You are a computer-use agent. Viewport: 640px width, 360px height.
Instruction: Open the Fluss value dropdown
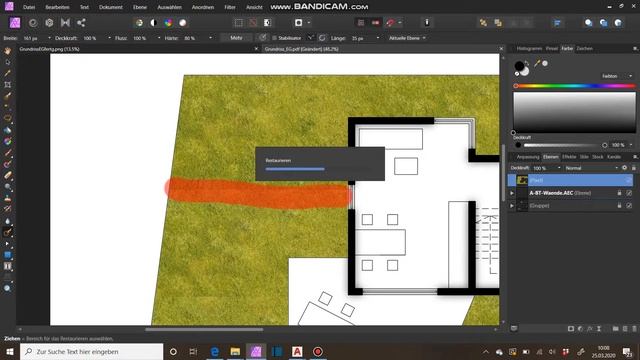click(159, 38)
